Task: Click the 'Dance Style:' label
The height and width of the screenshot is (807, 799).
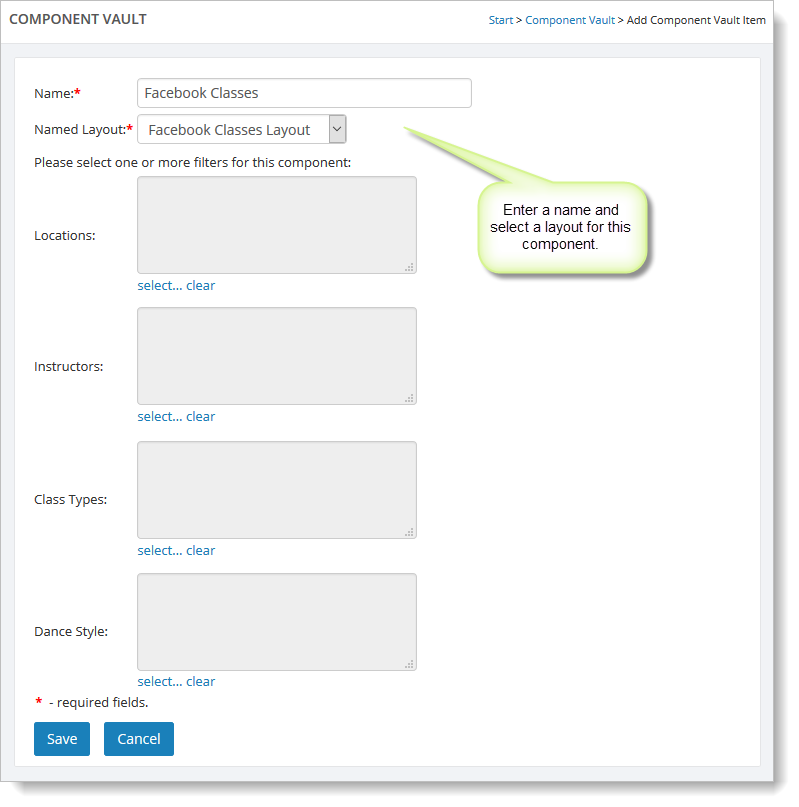Action: (71, 631)
